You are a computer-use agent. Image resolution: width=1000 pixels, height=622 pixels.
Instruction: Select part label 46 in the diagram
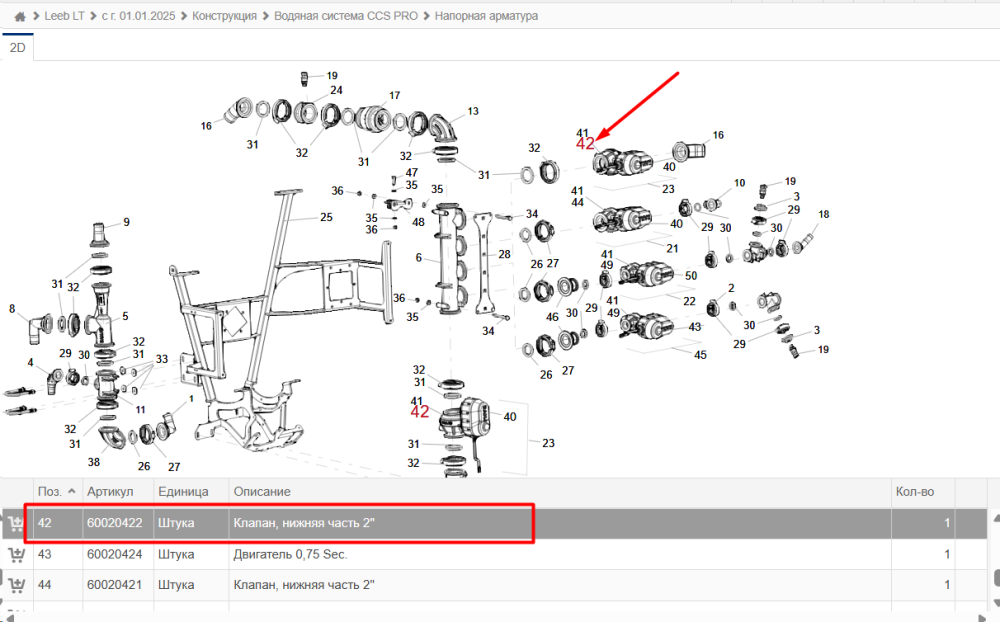click(x=552, y=317)
